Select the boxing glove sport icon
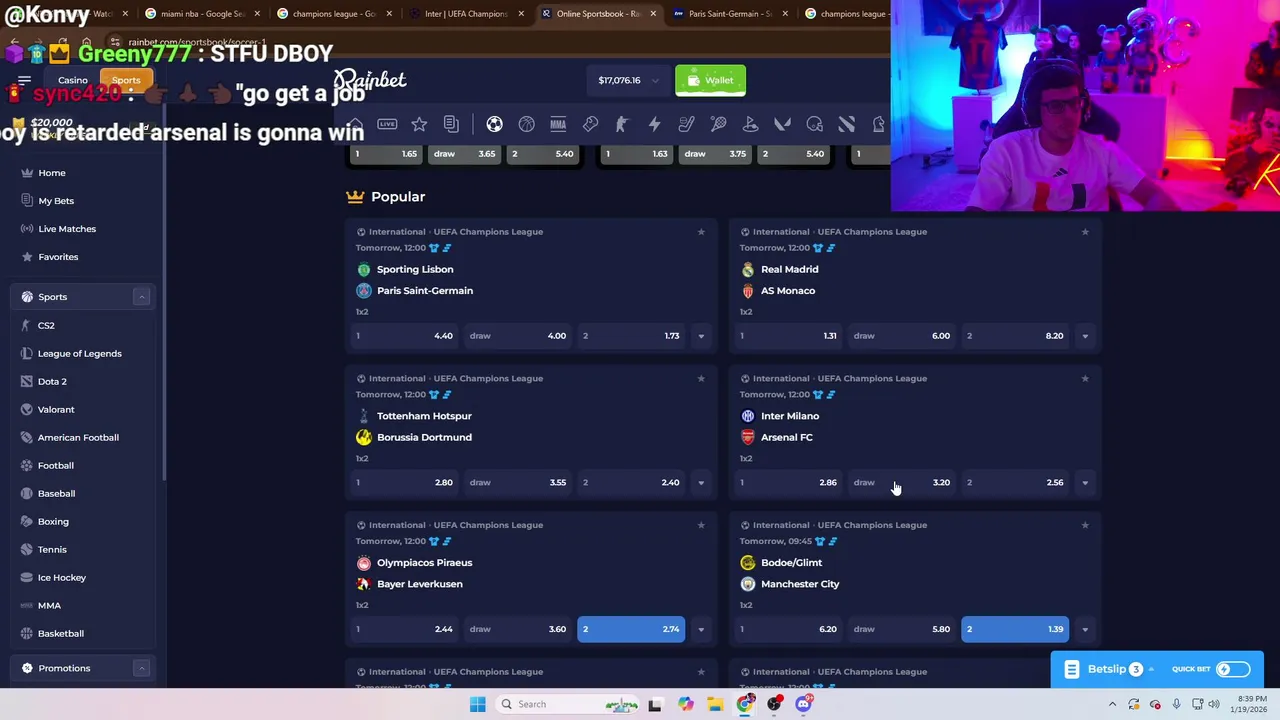Viewport: 1280px width, 720px height. pos(590,124)
